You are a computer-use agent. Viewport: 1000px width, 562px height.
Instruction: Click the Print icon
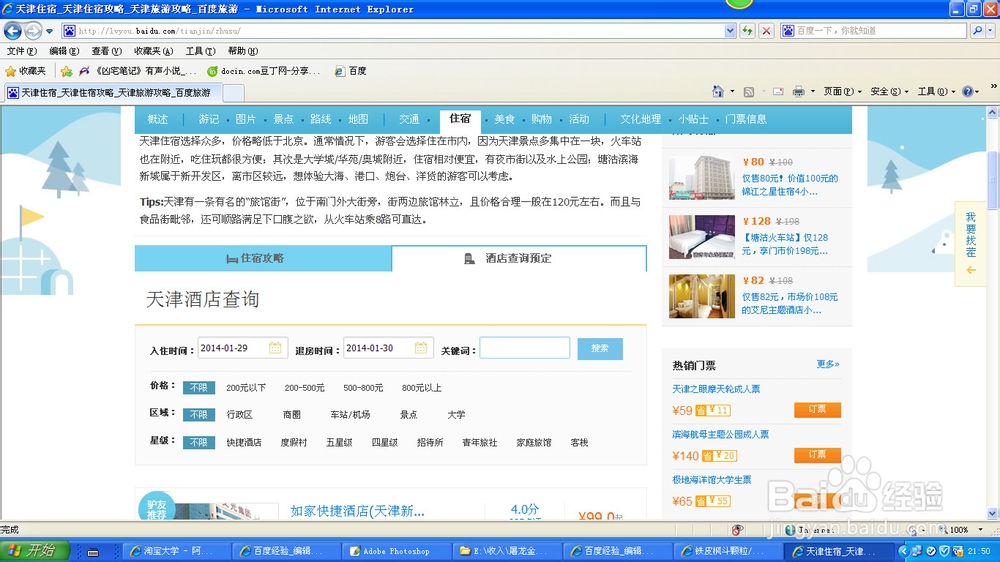798,91
